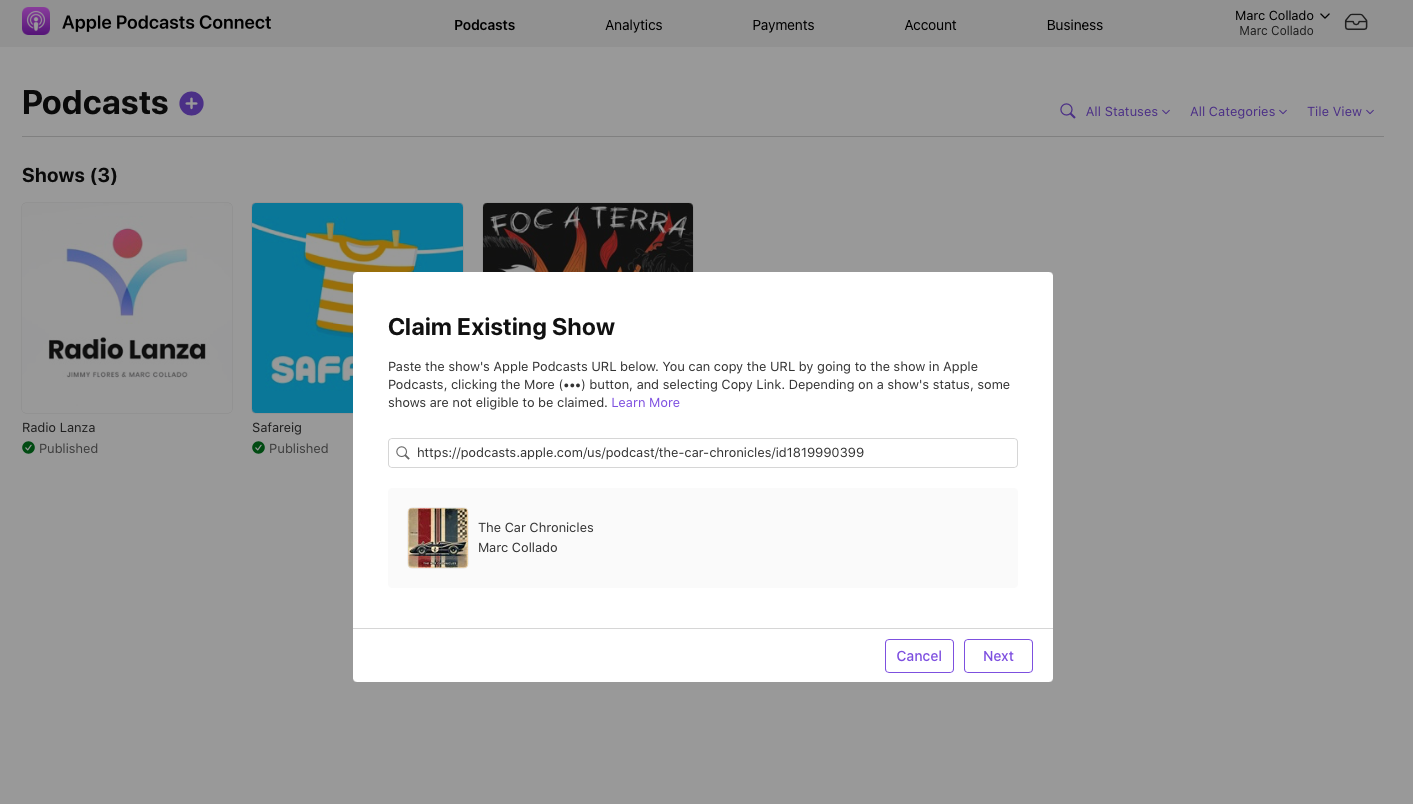Viewport: 1413px width, 804px height.
Task: Click the 'The Car Chronicles' result title
Action: point(536,527)
